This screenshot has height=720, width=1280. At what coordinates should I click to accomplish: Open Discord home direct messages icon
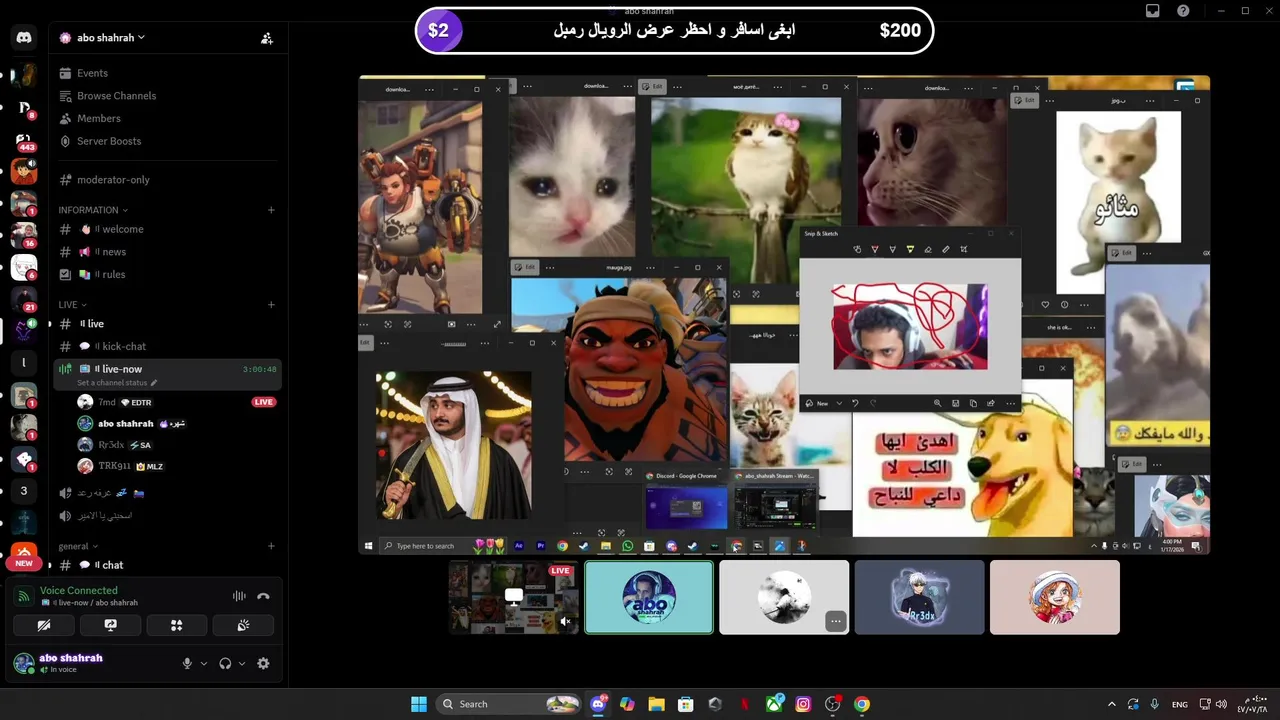tap(24, 38)
